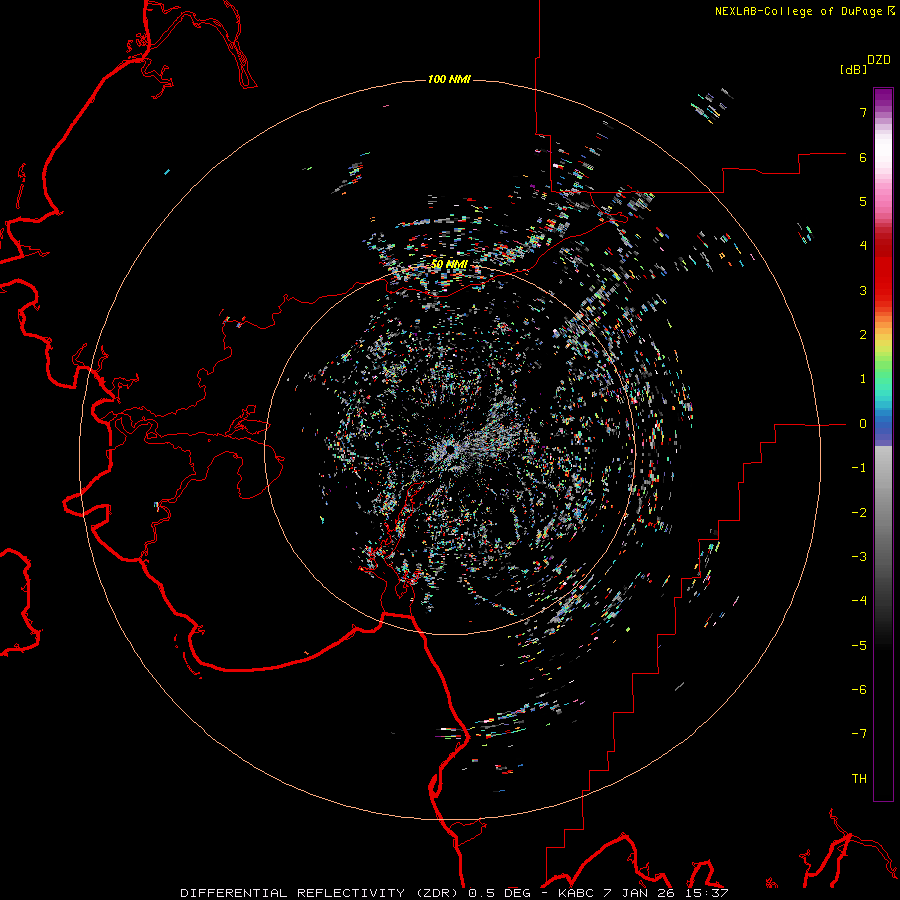Select the -4 value on the dB scale
900x900 pixels.
(x=859, y=601)
